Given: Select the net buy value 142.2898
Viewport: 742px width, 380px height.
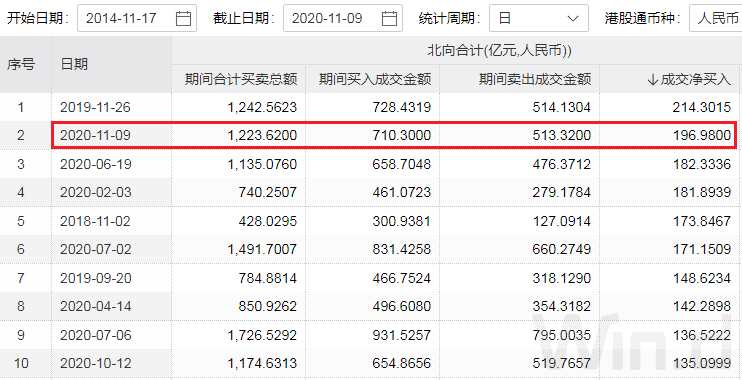Looking at the screenshot, I should (702, 306).
